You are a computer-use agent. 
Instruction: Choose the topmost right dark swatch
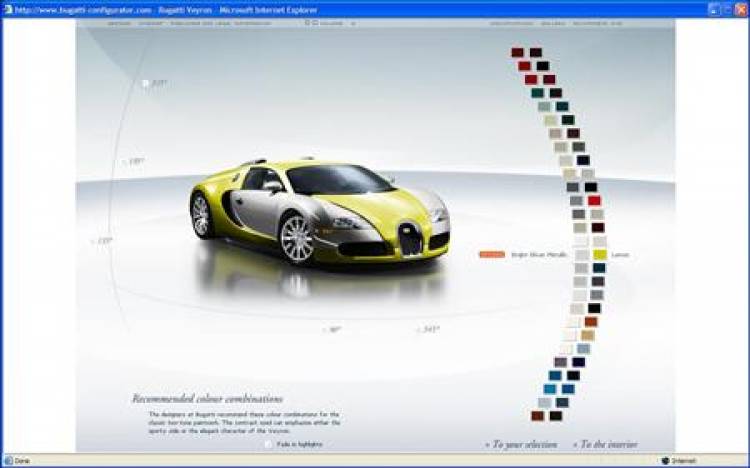click(536, 53)
